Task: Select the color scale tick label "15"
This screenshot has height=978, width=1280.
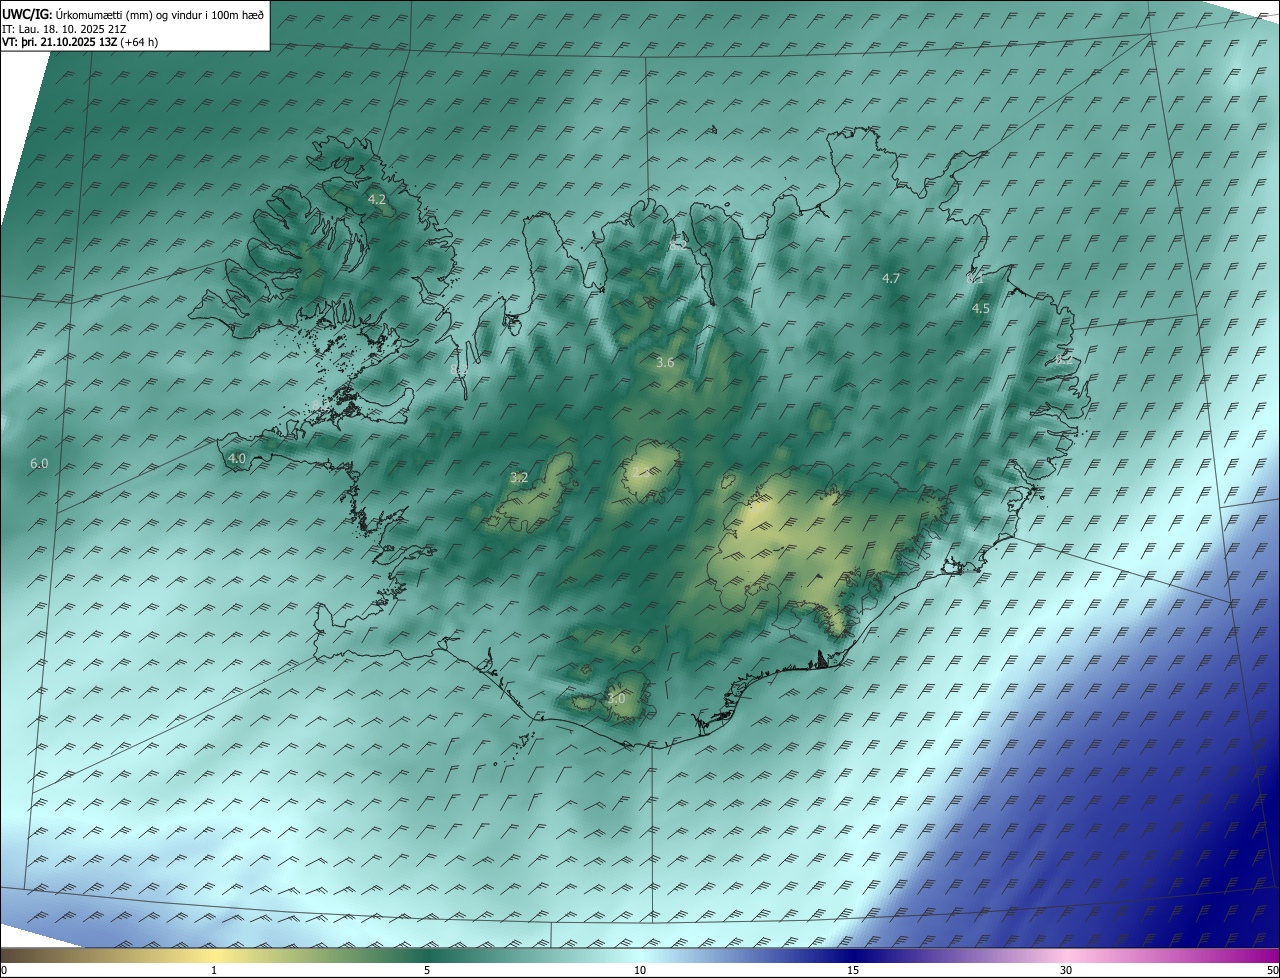Action: coord(853,970)
